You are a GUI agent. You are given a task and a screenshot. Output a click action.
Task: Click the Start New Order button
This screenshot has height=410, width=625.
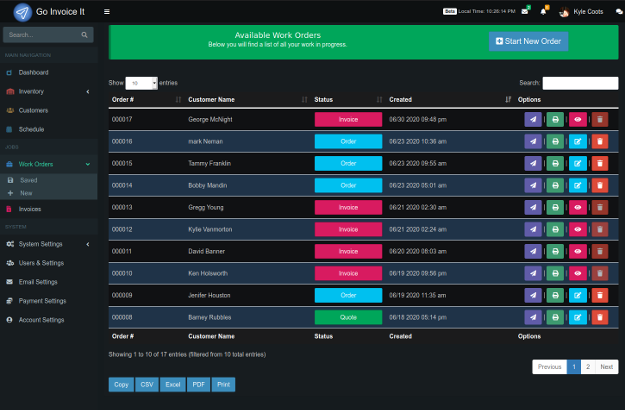click(x=528, y=41)
